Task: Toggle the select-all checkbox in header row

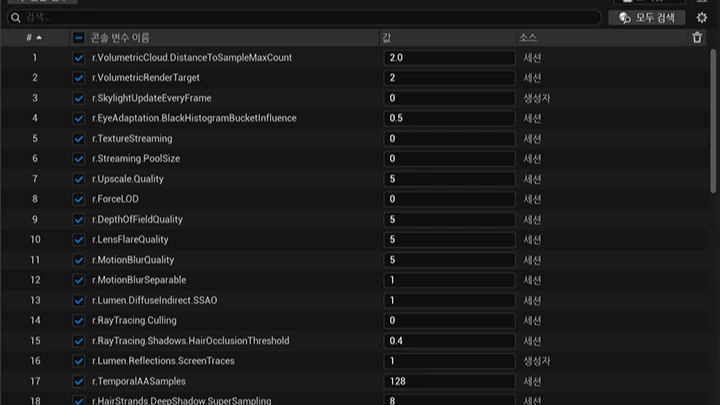Action: [79, 38]
